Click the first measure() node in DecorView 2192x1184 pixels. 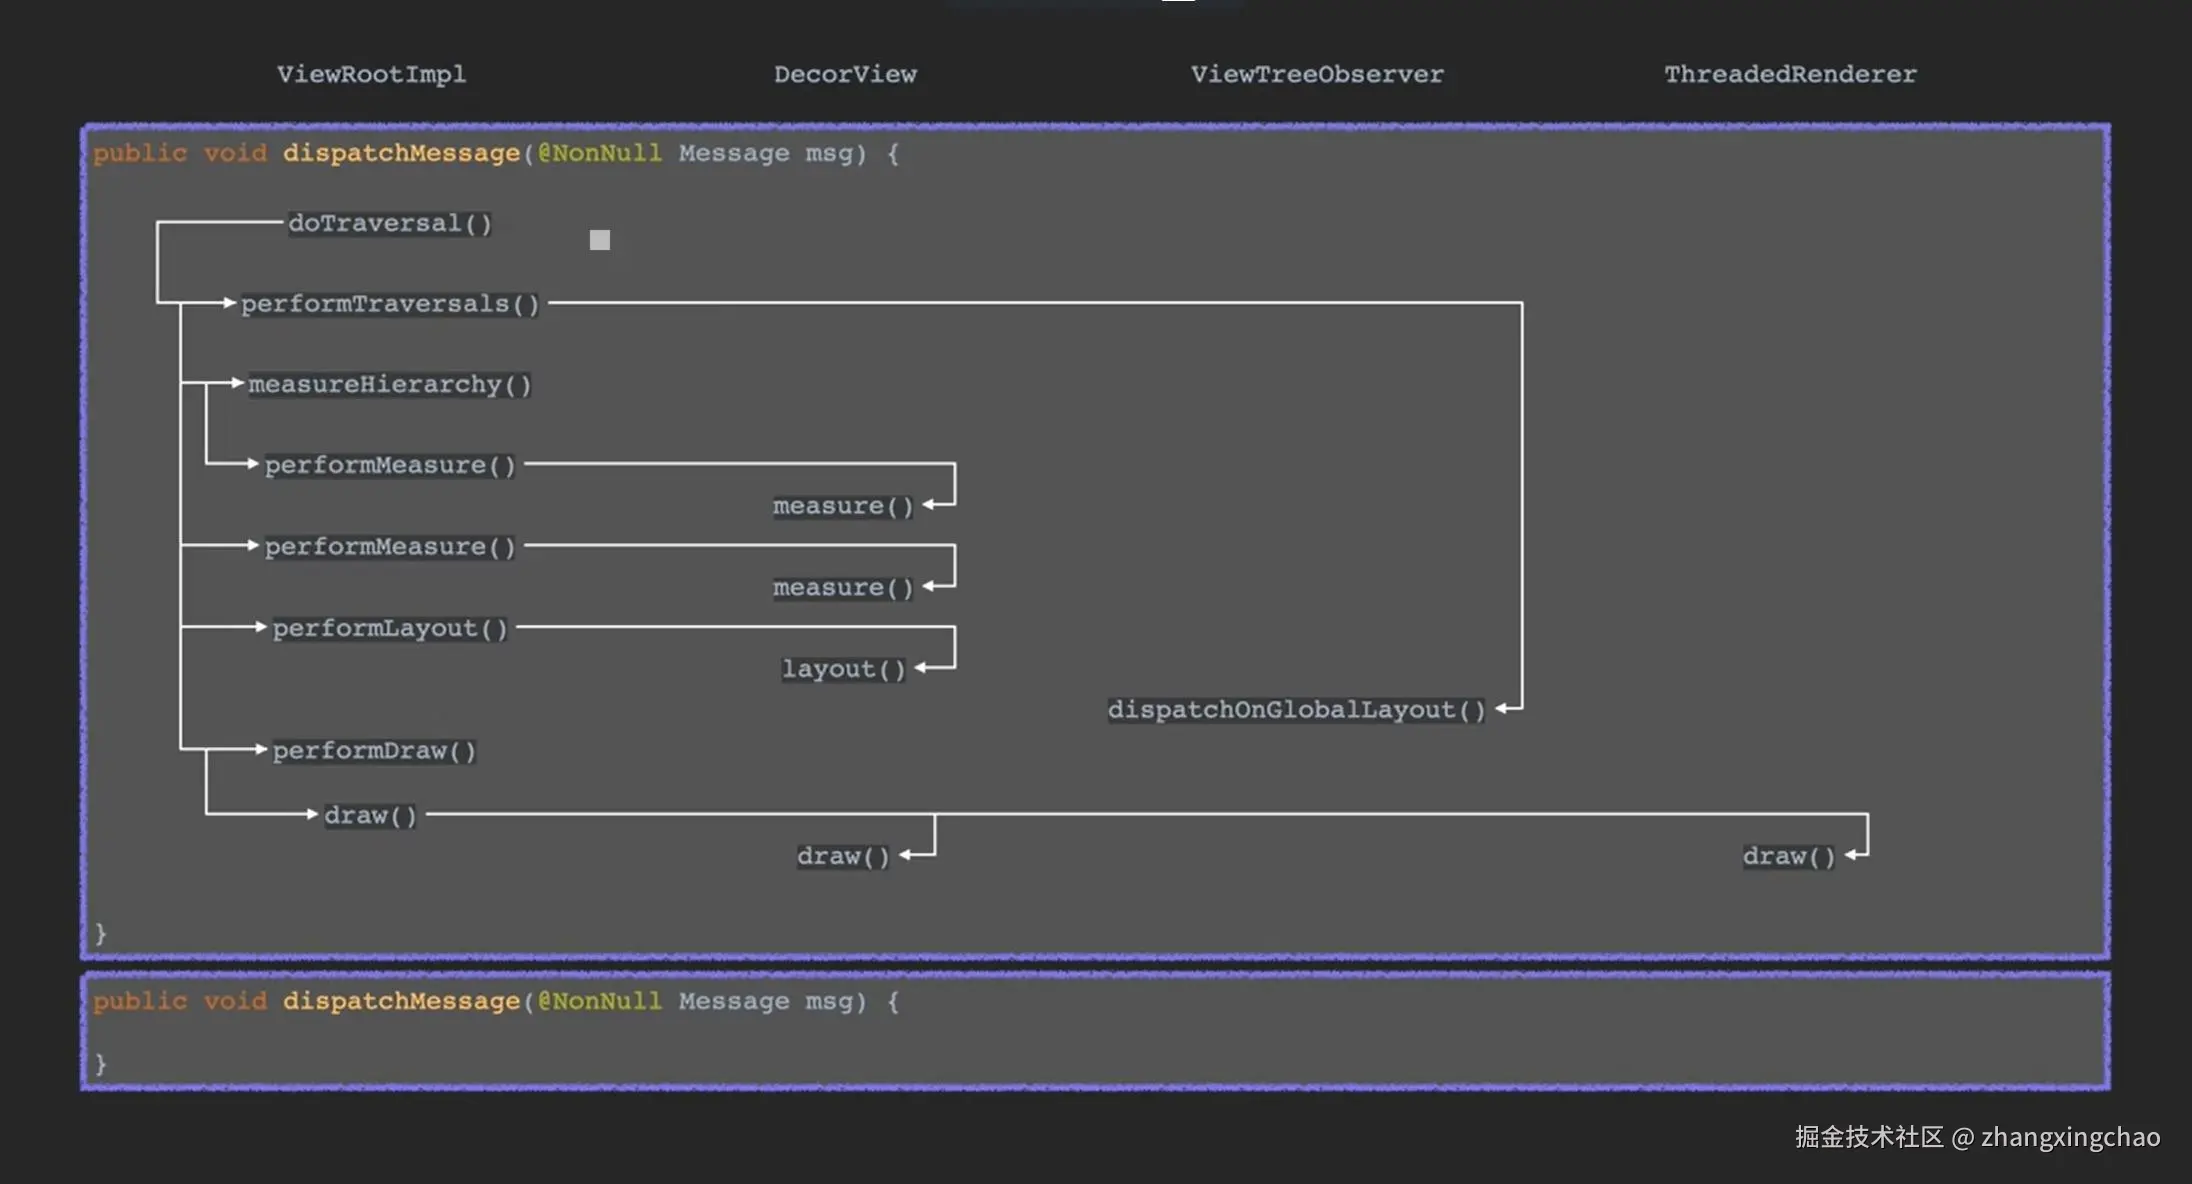point(842,507)
